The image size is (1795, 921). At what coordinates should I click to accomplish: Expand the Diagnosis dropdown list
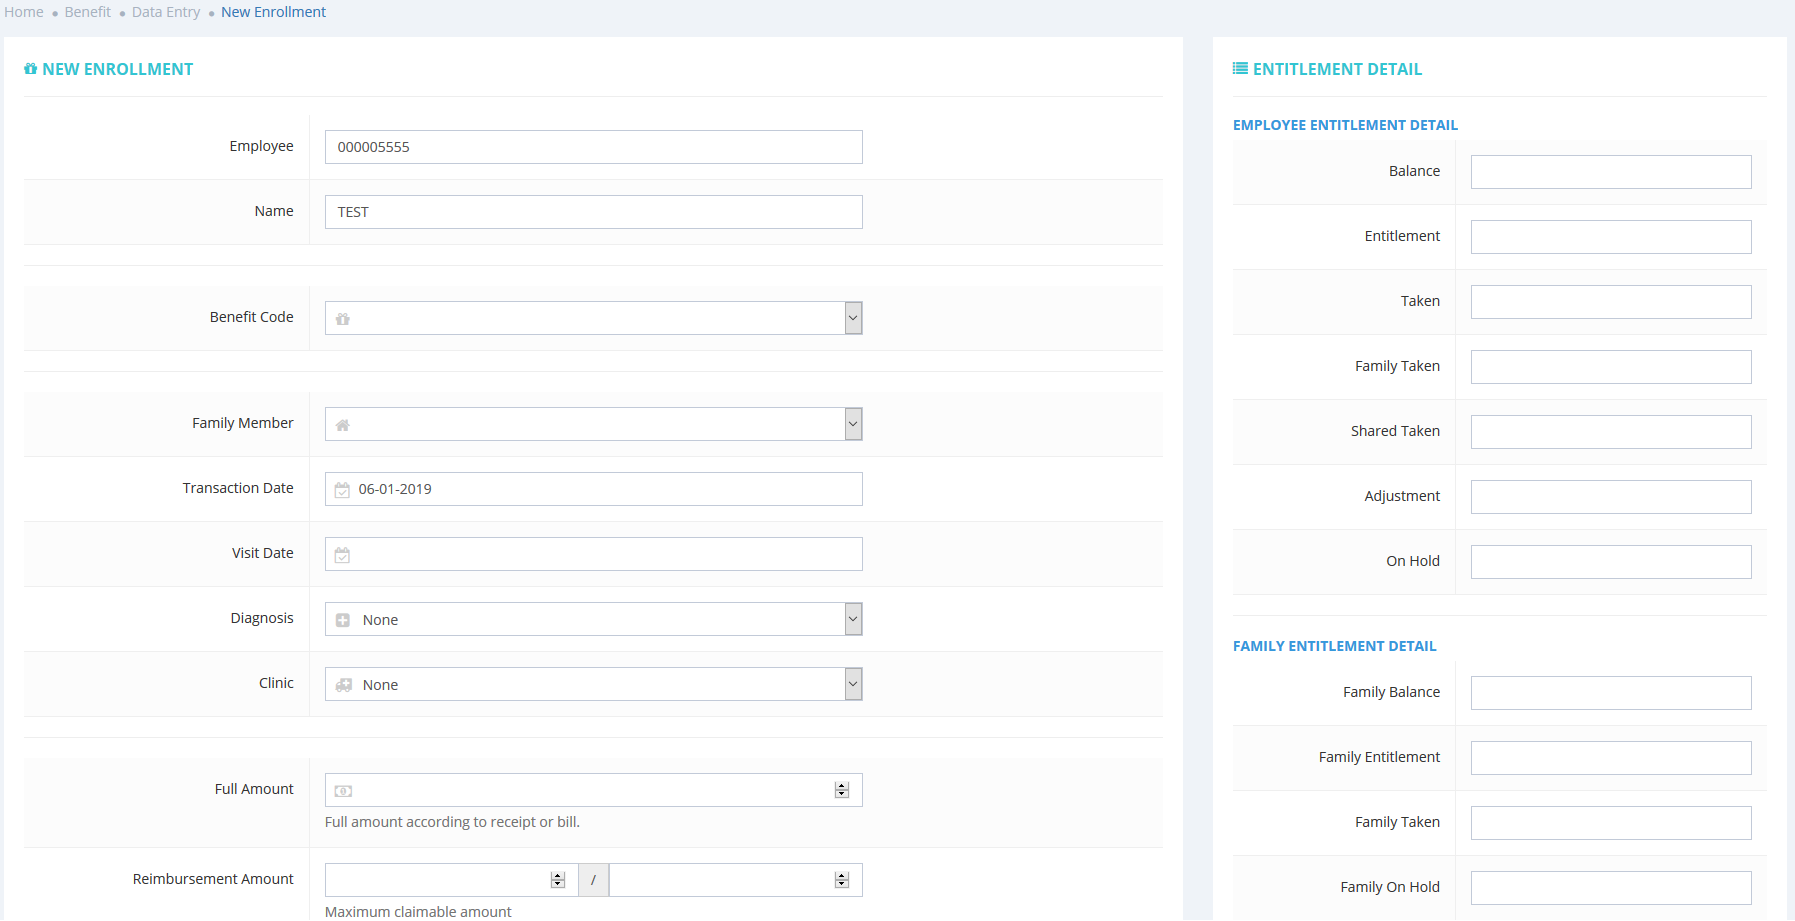click(853, 619)
